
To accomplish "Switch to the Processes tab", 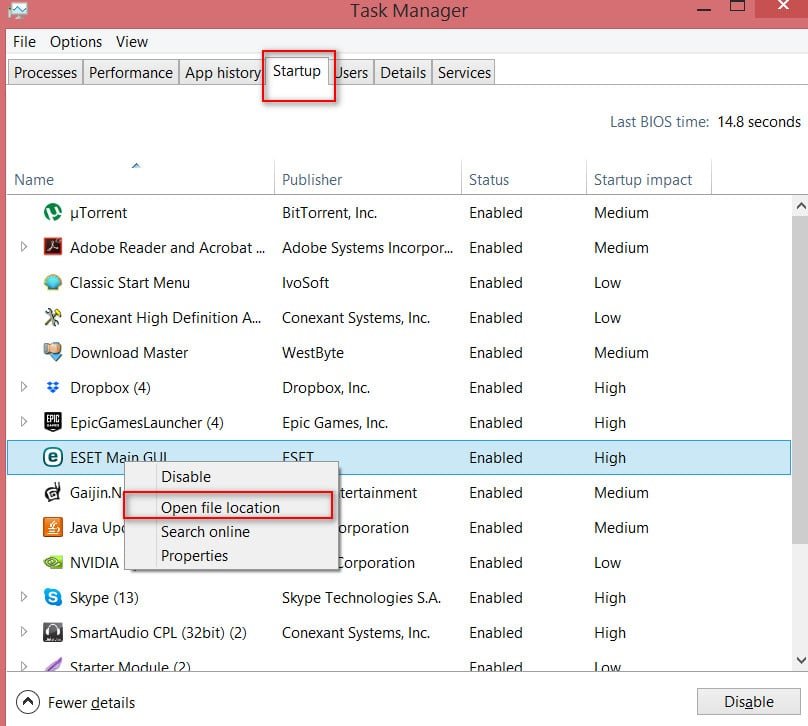I will (45, 73).
